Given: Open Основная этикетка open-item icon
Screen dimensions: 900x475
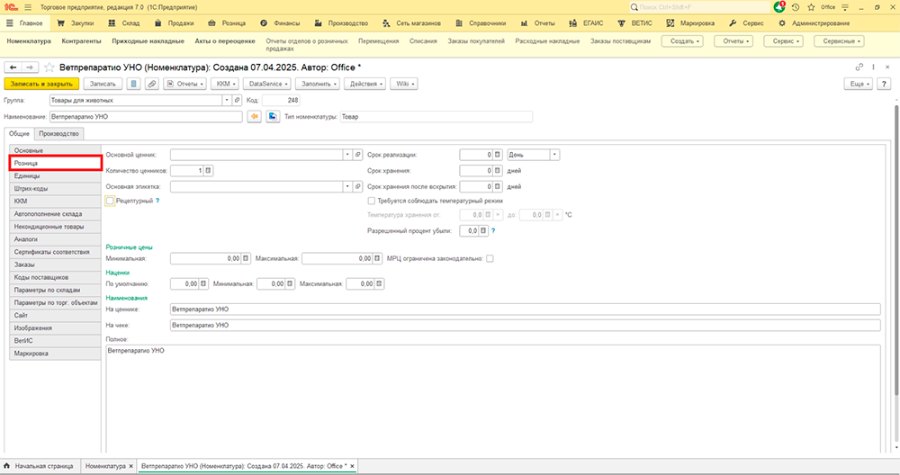Looking at the screenshot, I should coord(358,187).
